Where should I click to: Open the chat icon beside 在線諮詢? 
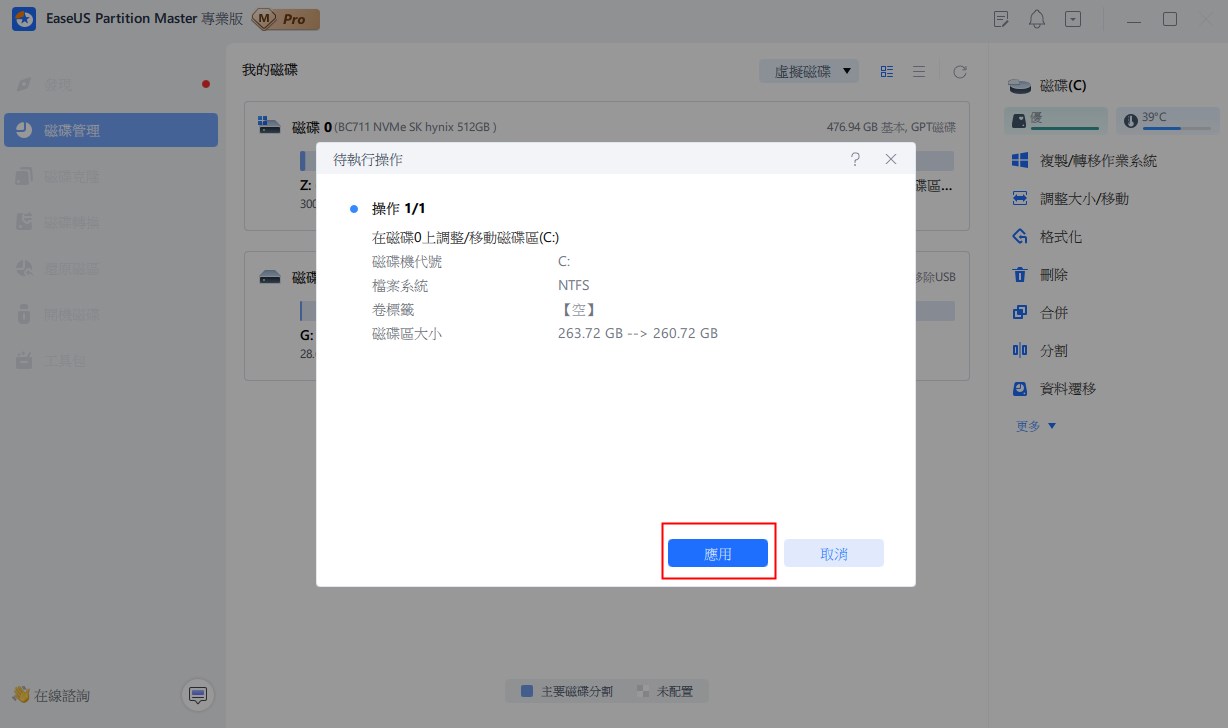[198, 694]
